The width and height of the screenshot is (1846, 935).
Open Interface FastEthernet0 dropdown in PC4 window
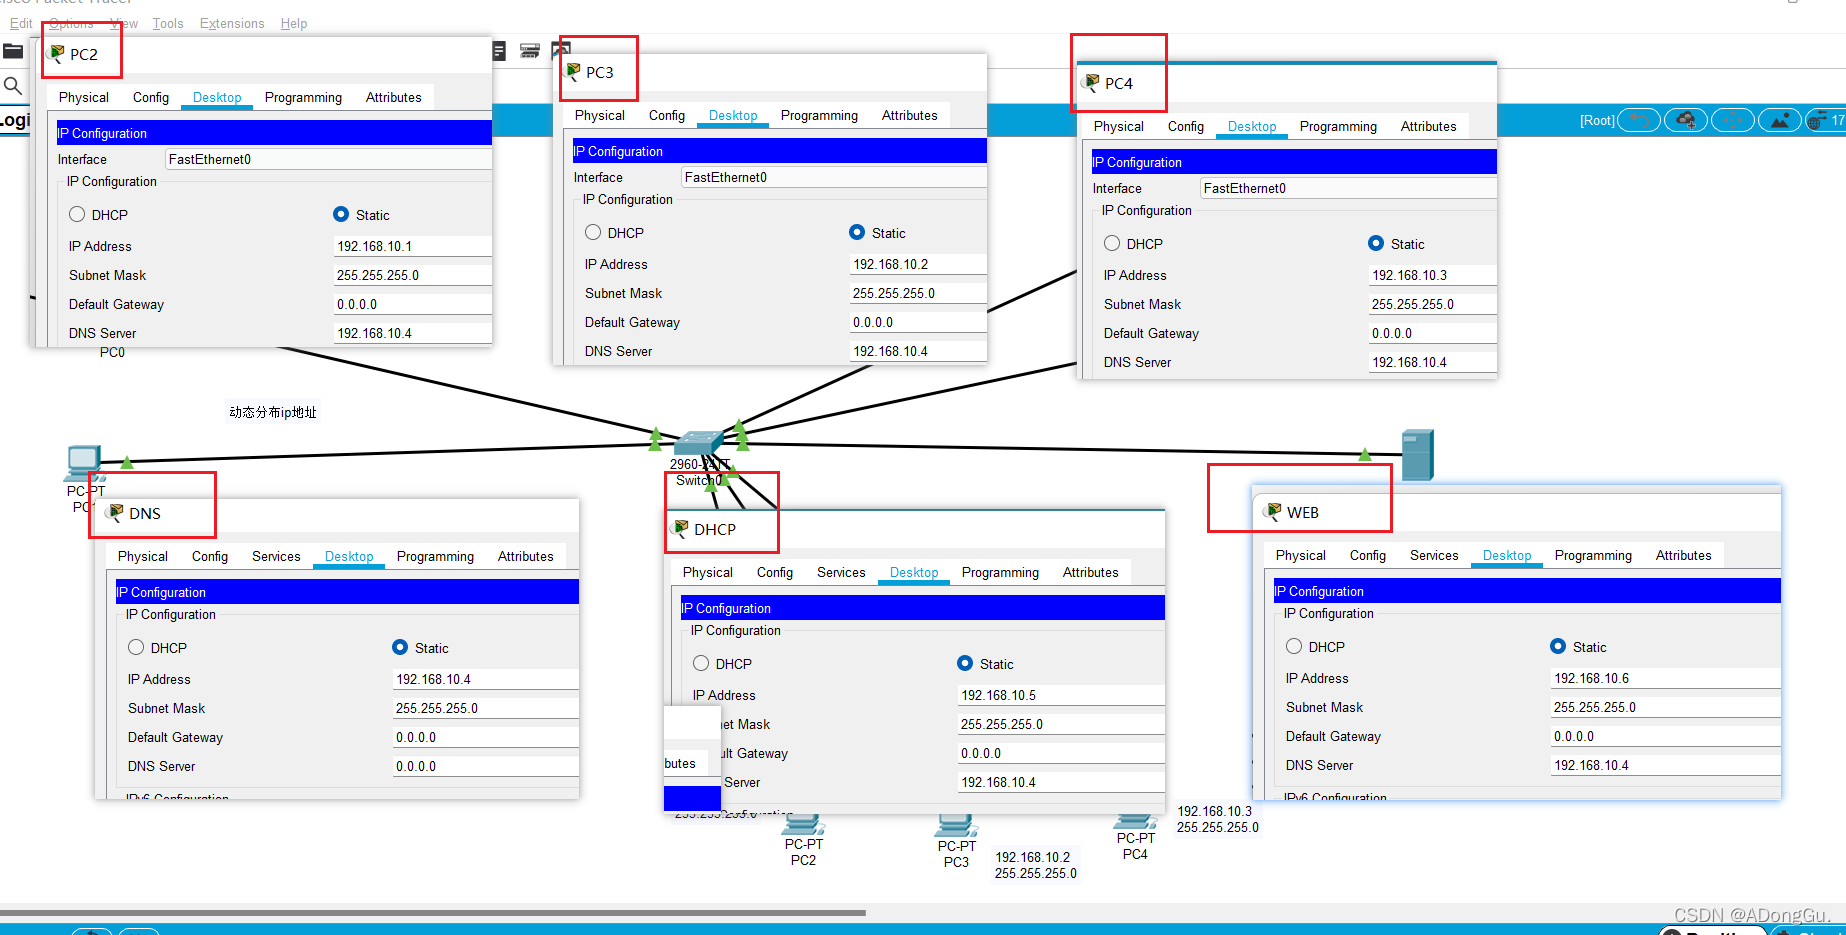pos(1348,188)
